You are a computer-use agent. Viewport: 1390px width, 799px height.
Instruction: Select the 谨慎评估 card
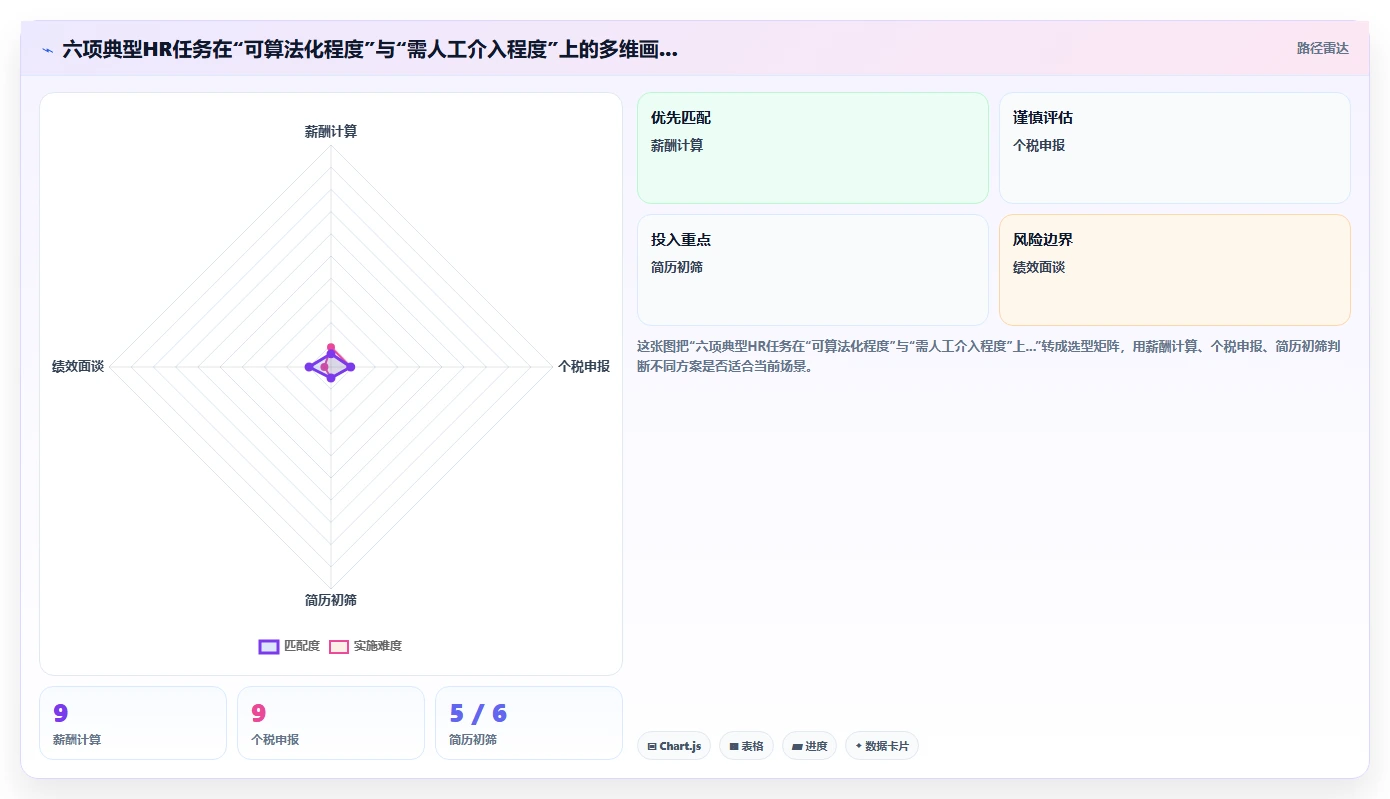click(x=1175, y=148)
